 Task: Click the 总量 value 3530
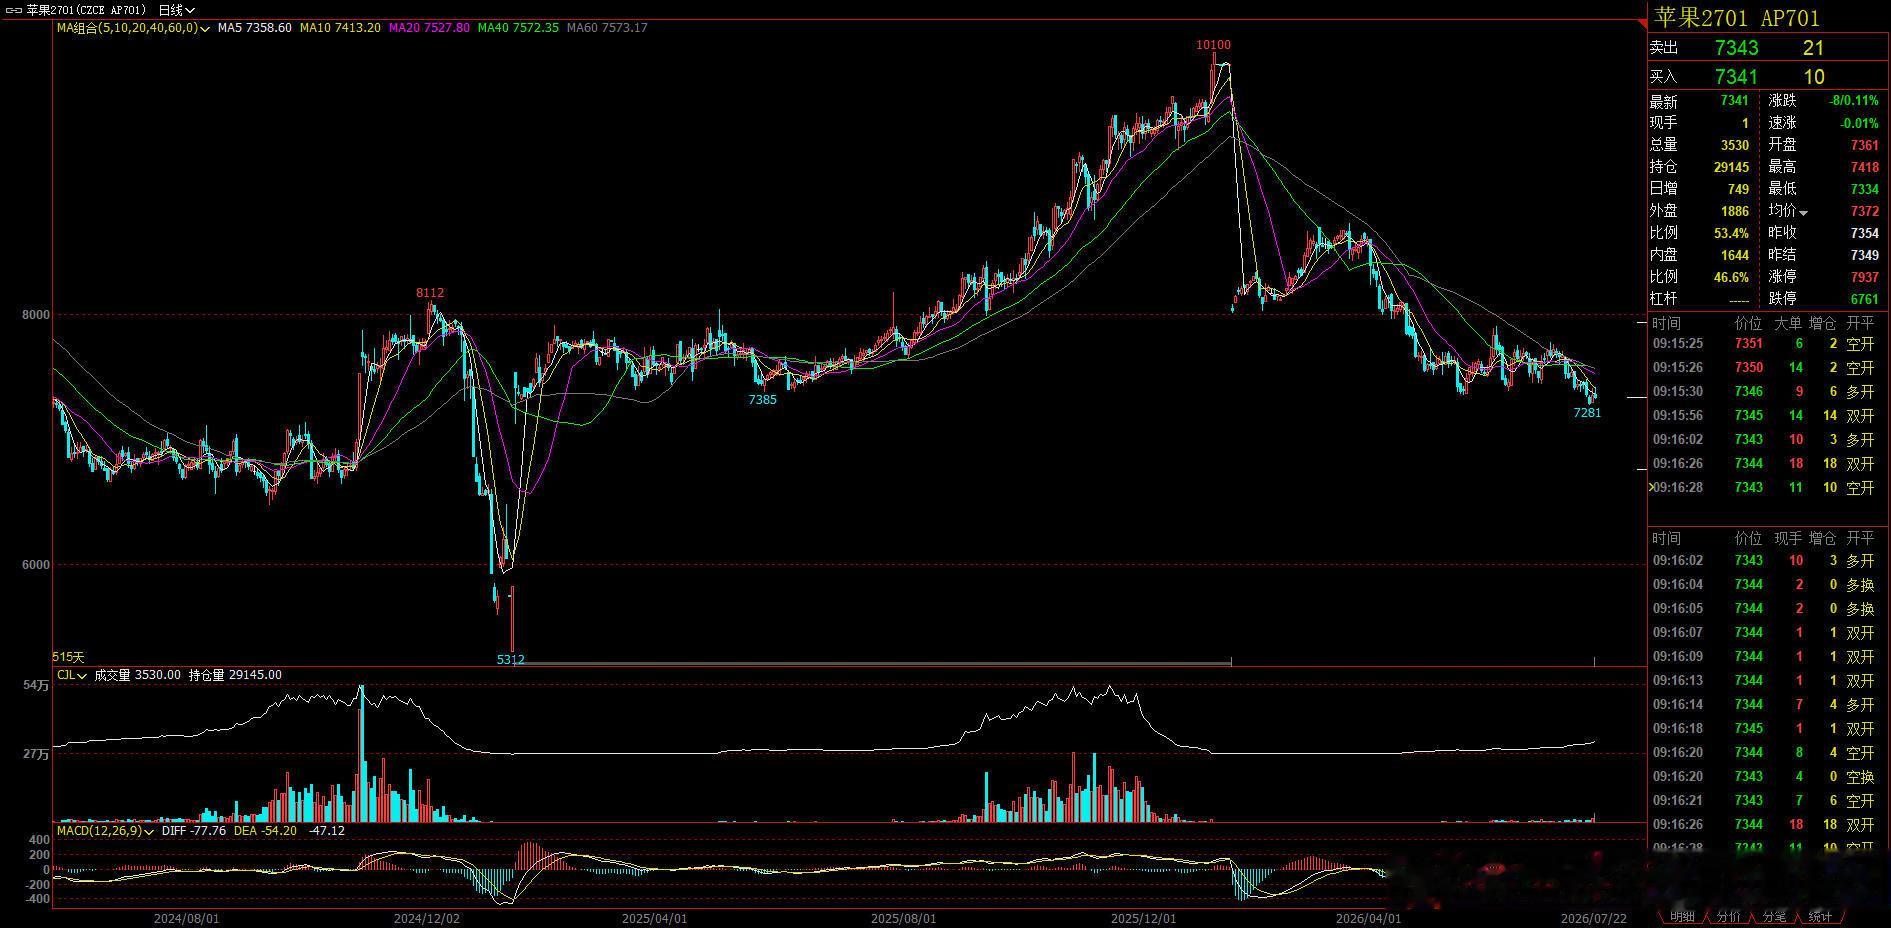click(1734, 145)
